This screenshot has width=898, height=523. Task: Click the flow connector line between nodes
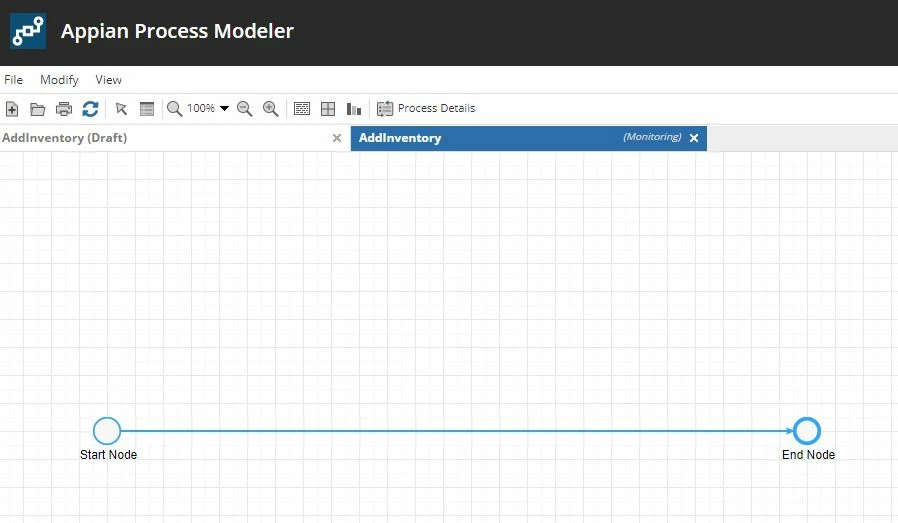pos(457,431)
